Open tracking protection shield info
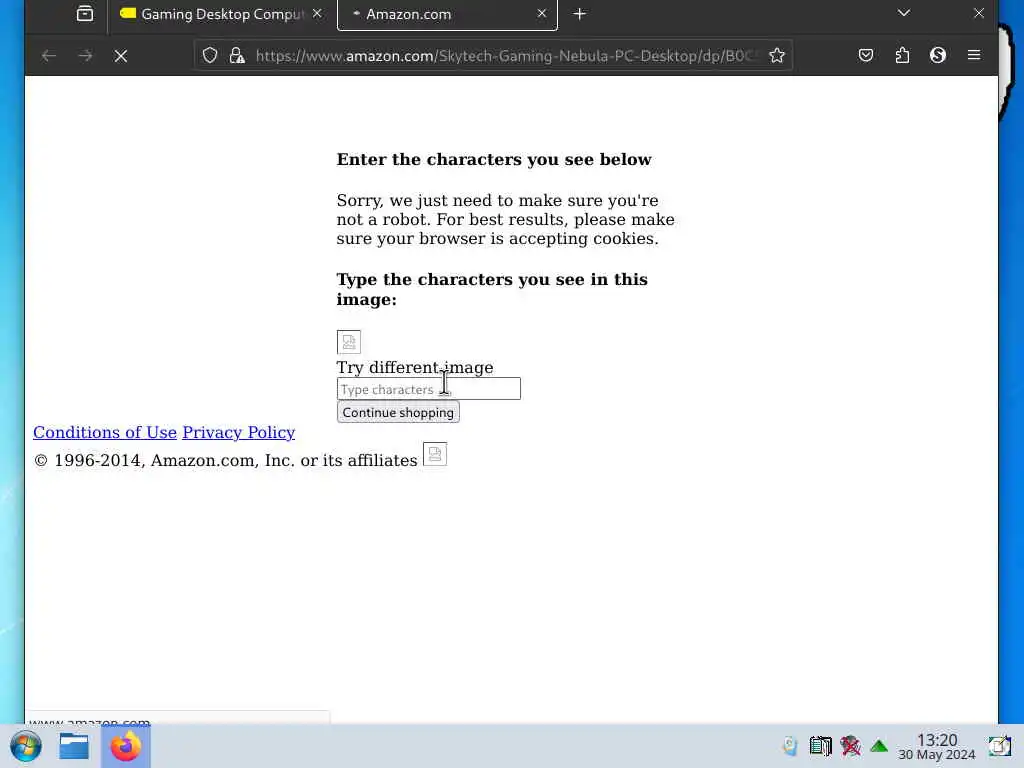The image size is (1024, 768). 210,56
